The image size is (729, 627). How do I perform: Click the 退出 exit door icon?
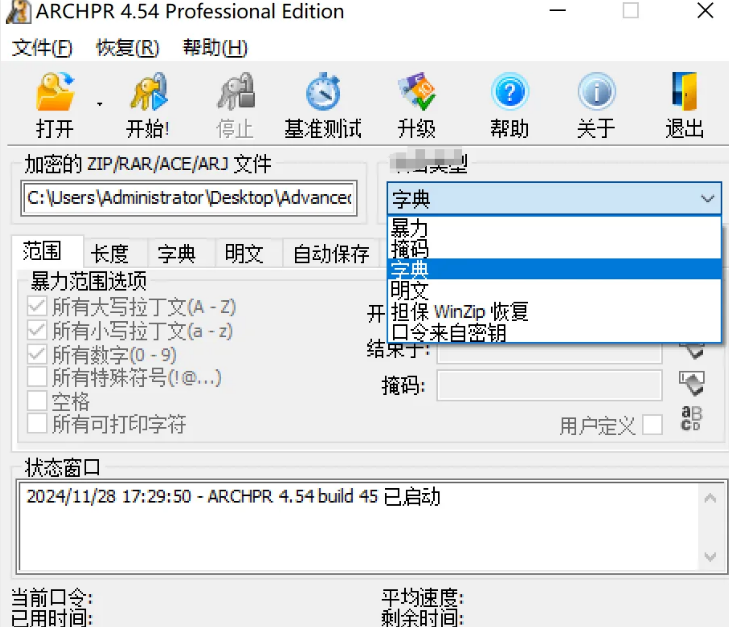pyautogui.click(x=684, y=92)
